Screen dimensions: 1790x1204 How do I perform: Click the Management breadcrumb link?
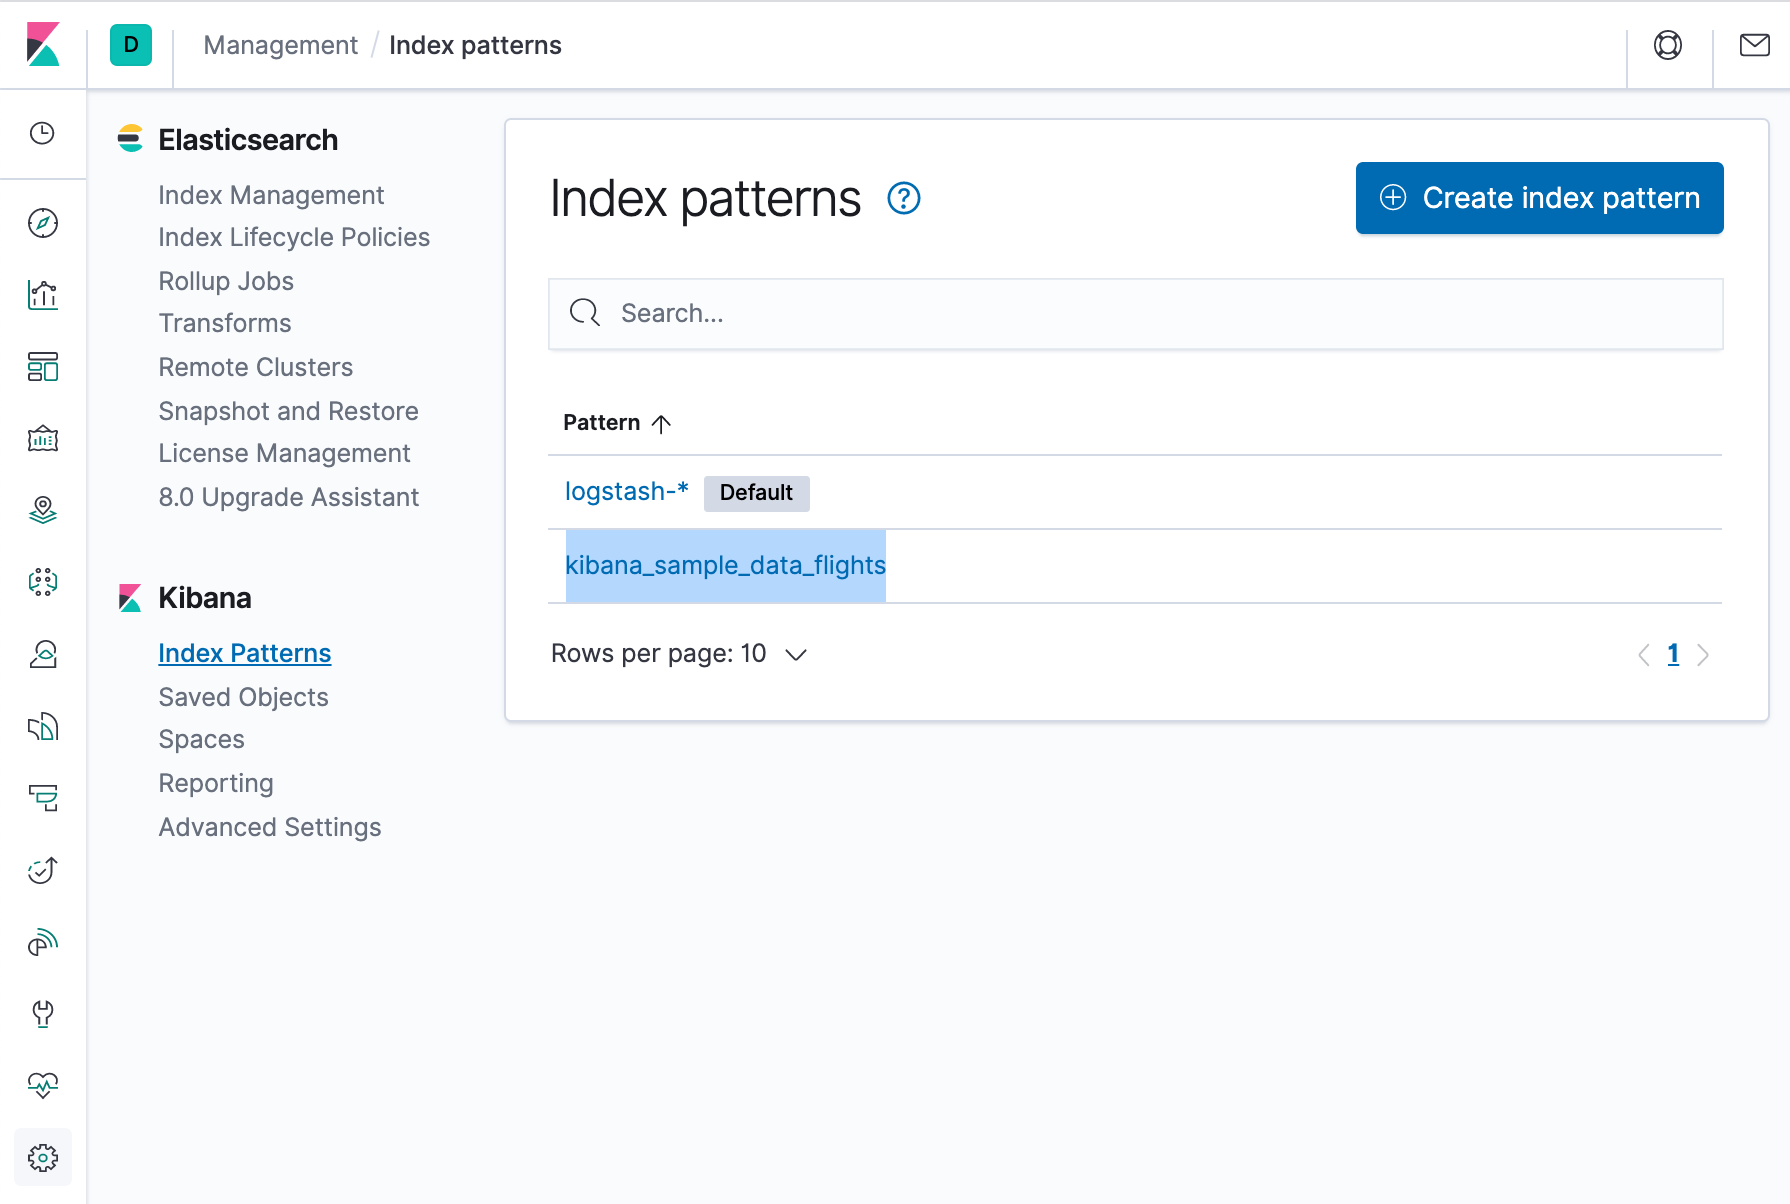(x=280, y=45)
